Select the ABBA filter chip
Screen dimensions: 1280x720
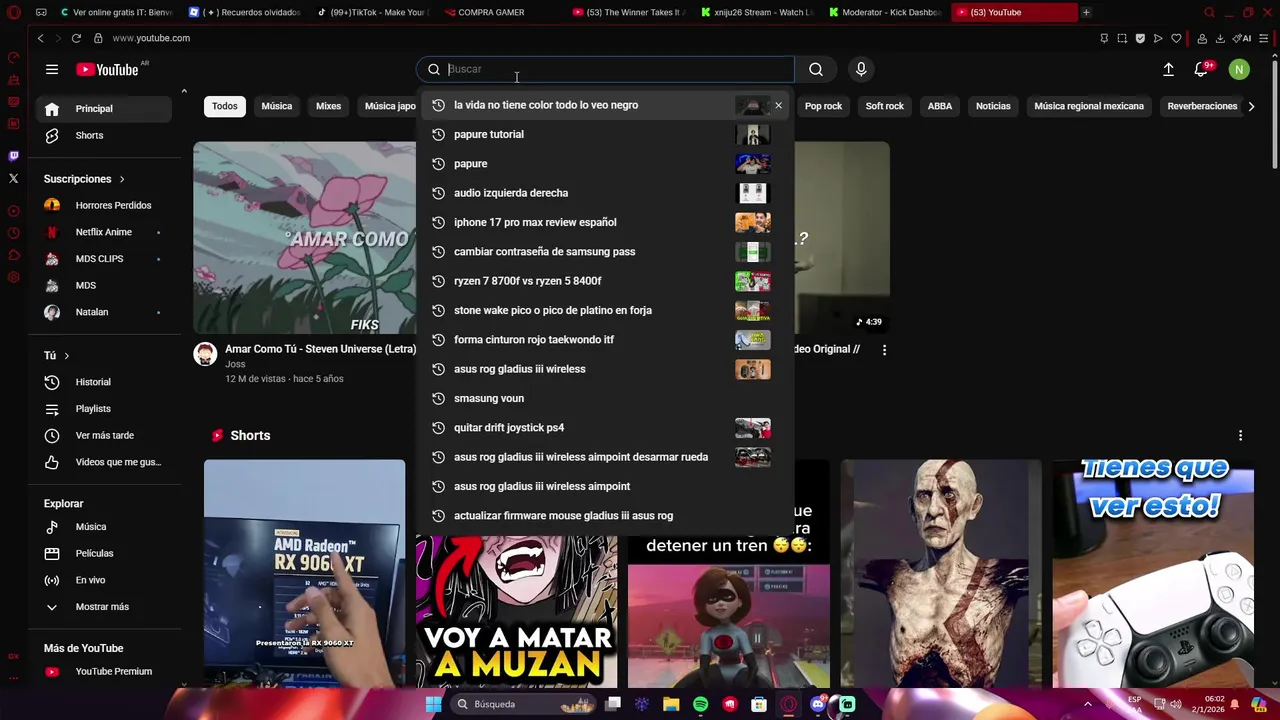940,106
